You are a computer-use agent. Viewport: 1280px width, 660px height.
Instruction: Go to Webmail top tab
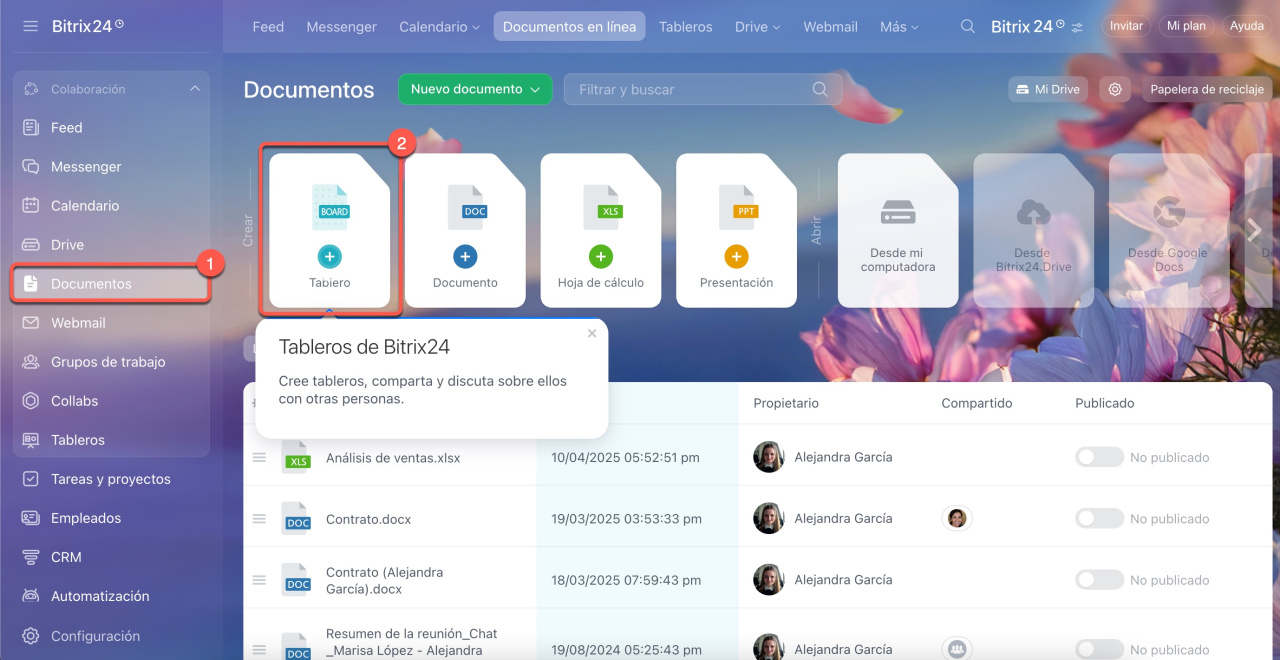pos(830,27)
